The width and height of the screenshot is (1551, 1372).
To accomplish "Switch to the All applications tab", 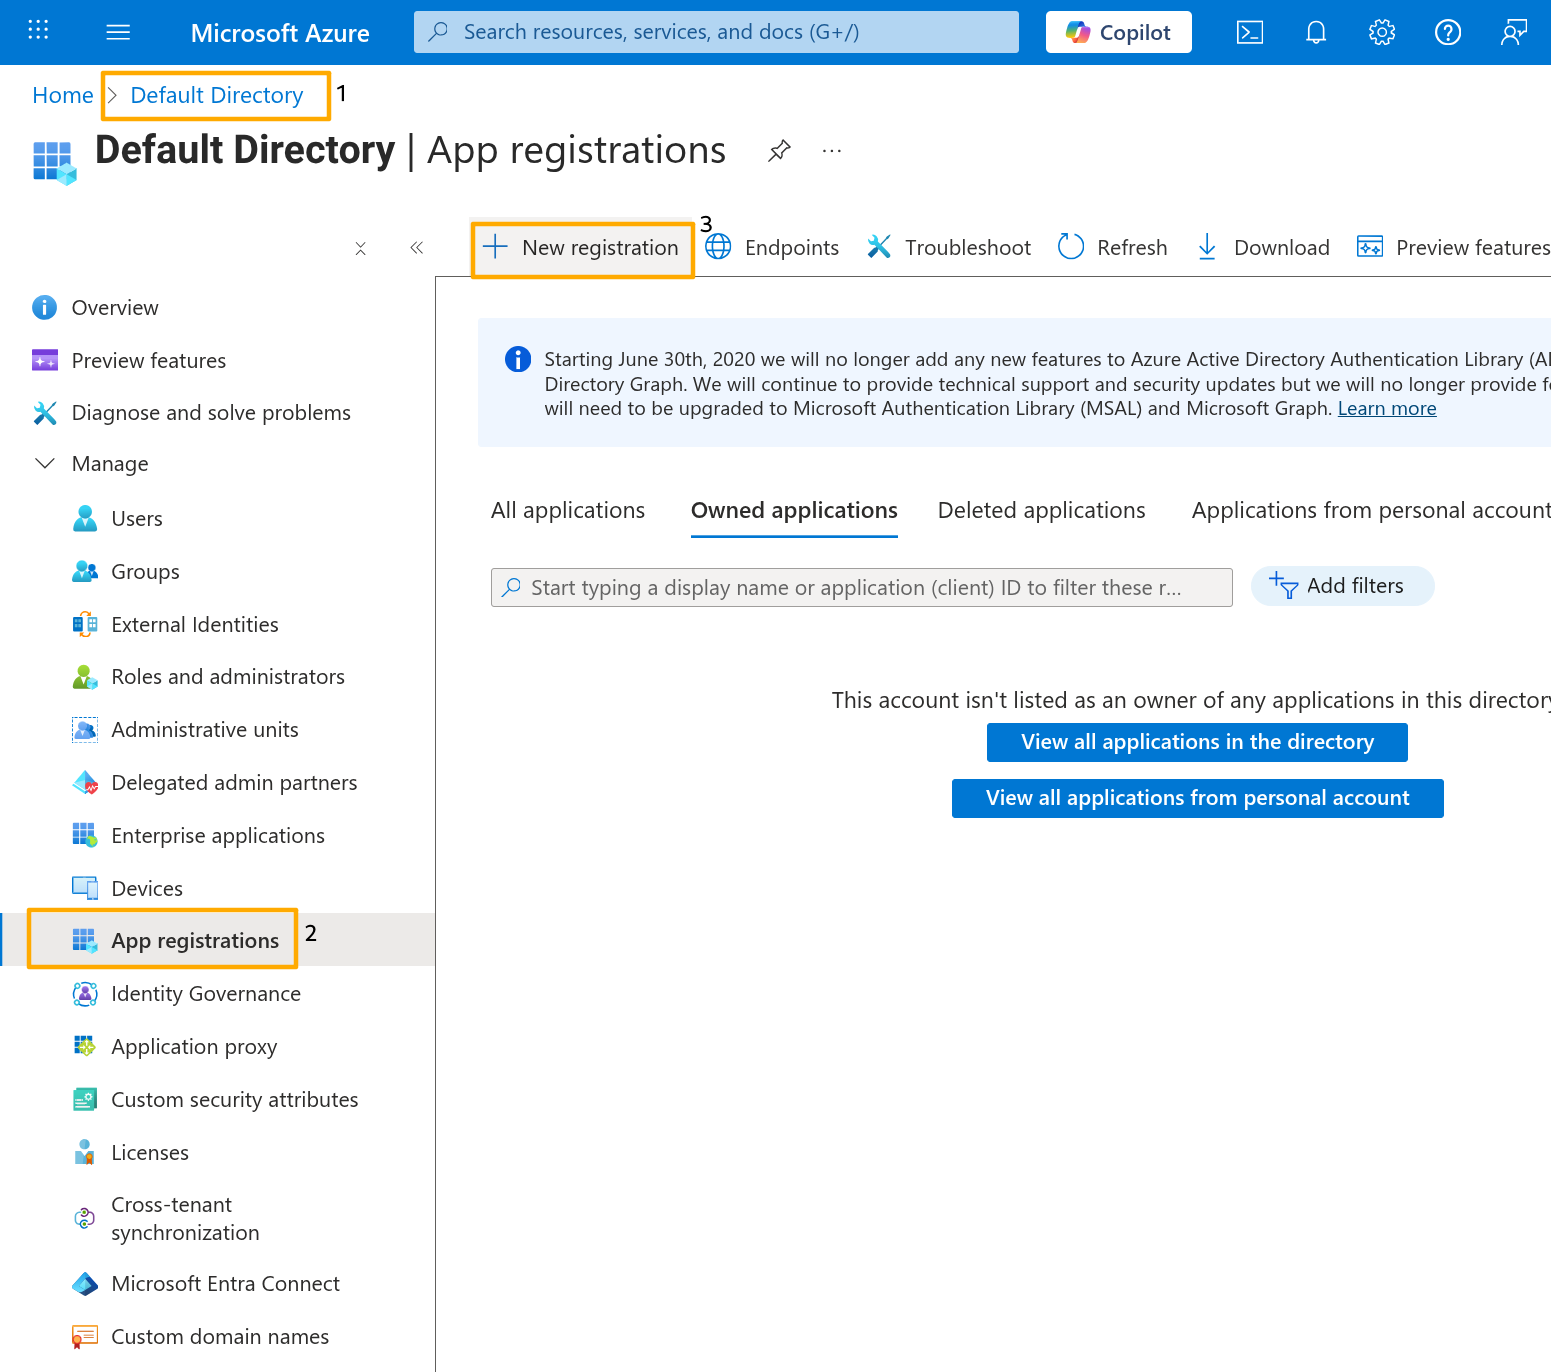I will (568, 511).
